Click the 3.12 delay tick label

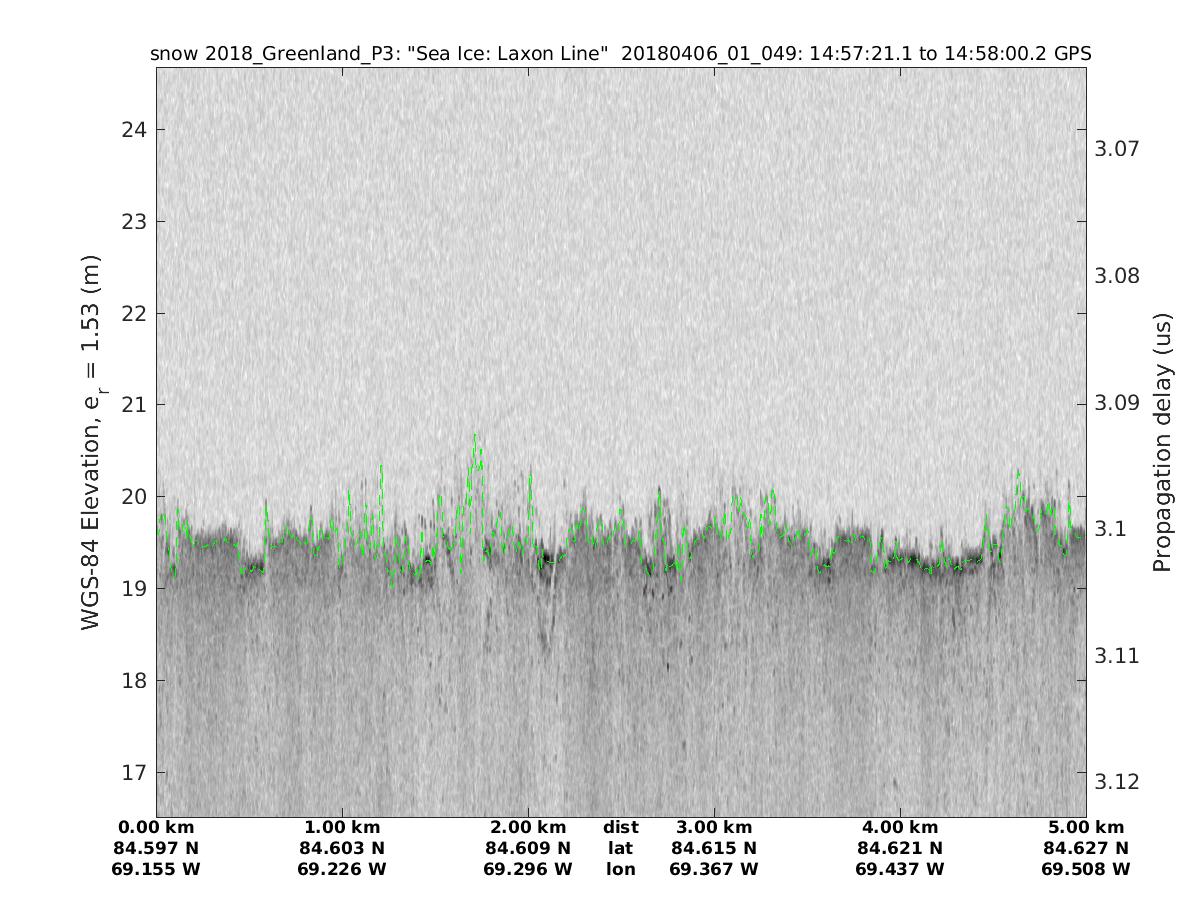pyautogui.click(x=1117, y=781)
